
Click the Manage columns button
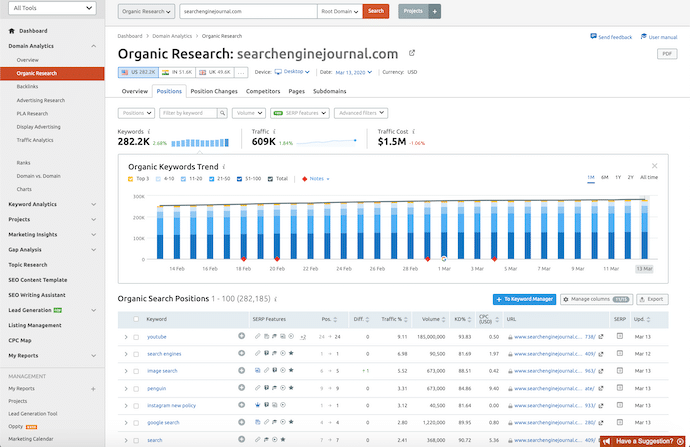click(x=596, y=299)
